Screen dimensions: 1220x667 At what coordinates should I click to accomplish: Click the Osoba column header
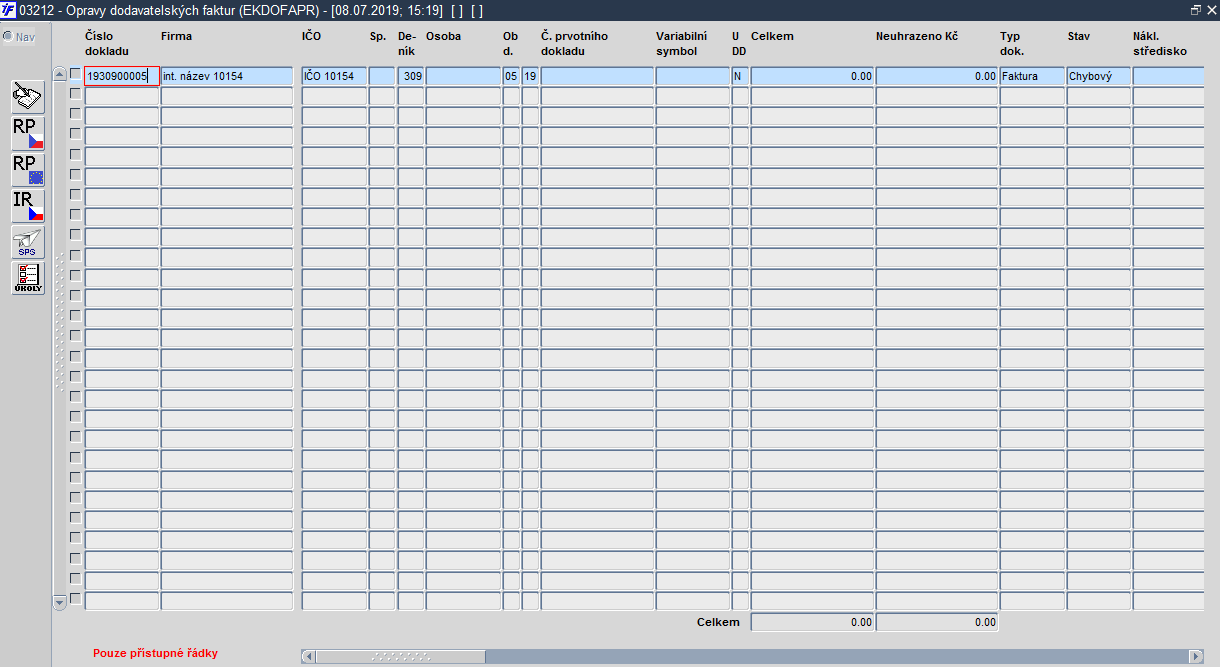pos(443,36)
